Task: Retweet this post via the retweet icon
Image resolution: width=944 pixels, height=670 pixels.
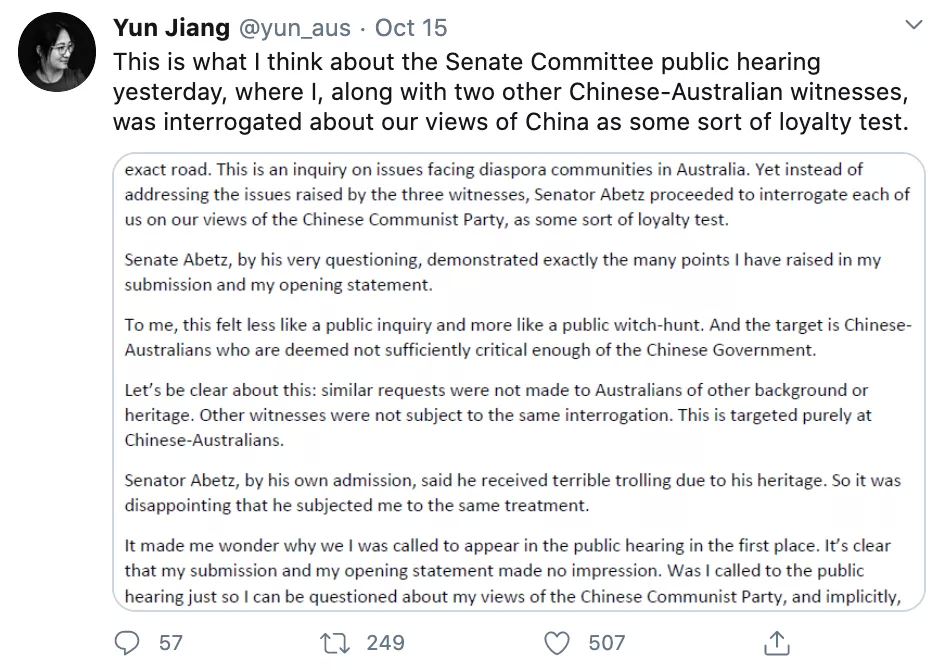Action: click(335, 643)
